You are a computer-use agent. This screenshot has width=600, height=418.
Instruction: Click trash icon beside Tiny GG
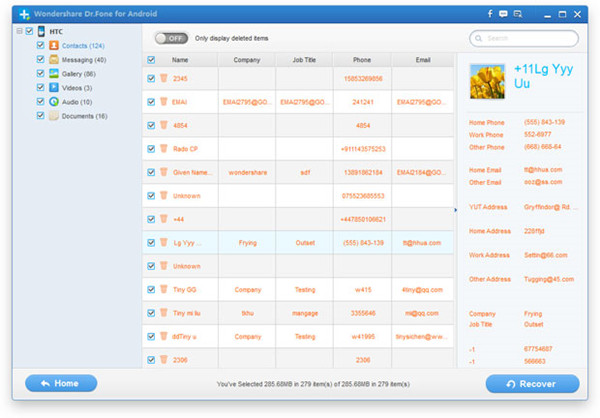point(163,289)
